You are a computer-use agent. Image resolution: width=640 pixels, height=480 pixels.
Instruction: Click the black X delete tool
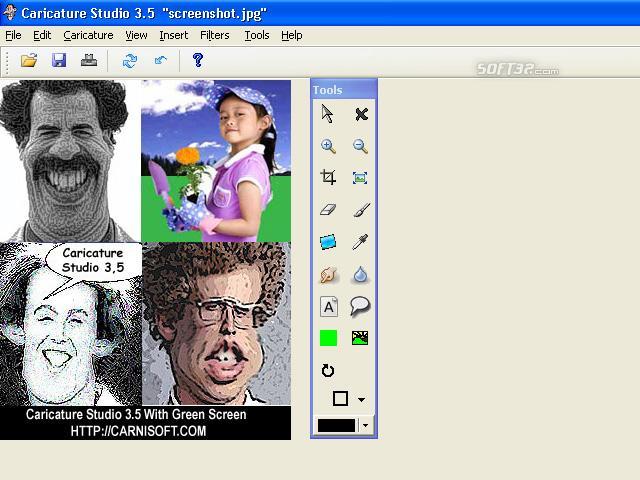[x=361, y=114]
